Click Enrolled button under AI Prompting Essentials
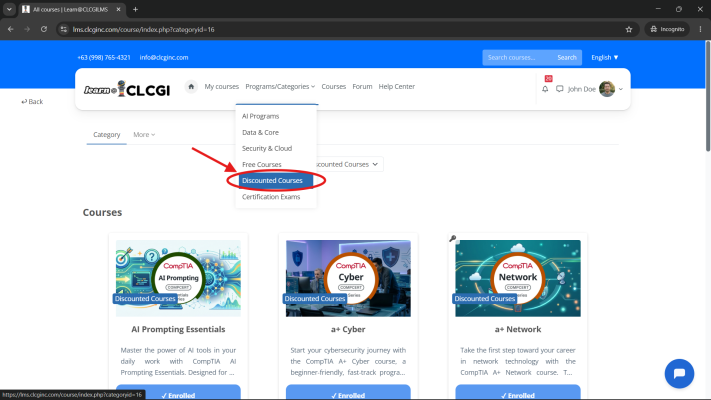This screenshot has height=400, width=711. pyautogui.click(x=178, y=393)
